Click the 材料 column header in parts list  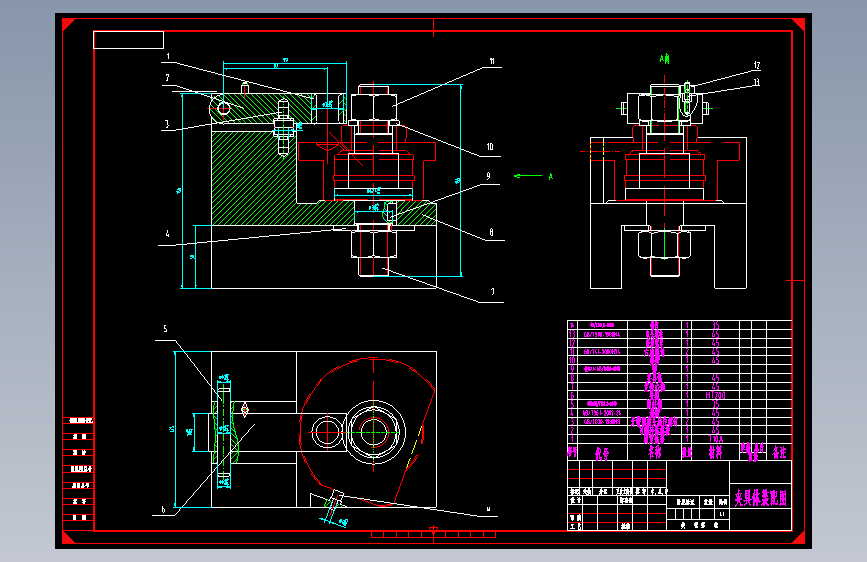coord(715,452)
